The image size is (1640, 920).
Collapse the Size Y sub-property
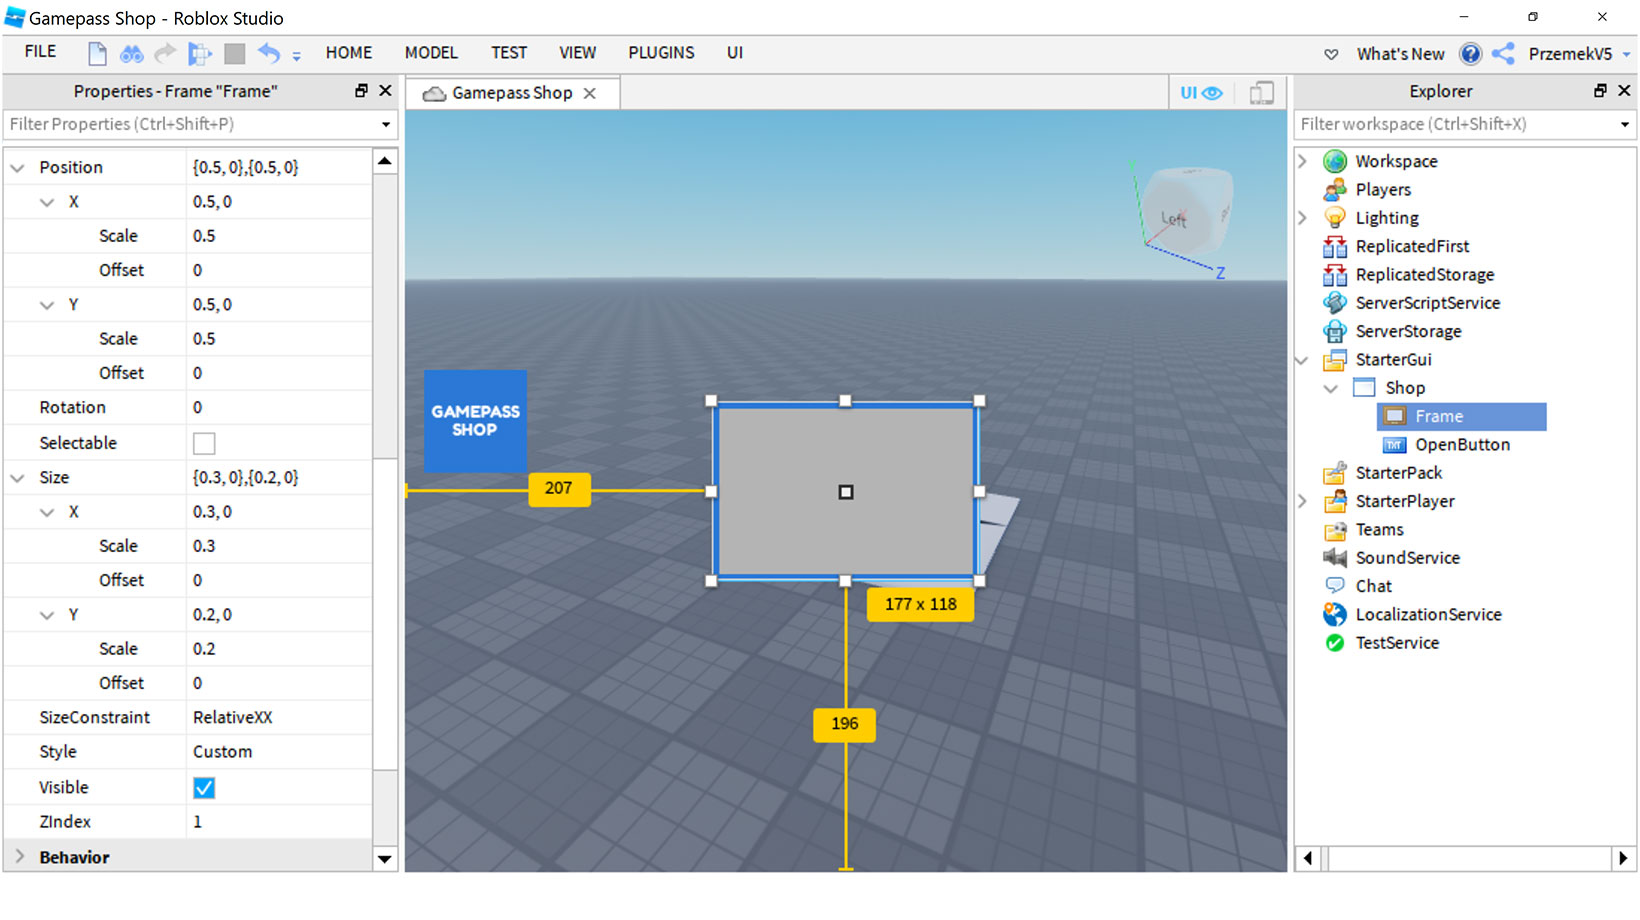coord(46,615)
